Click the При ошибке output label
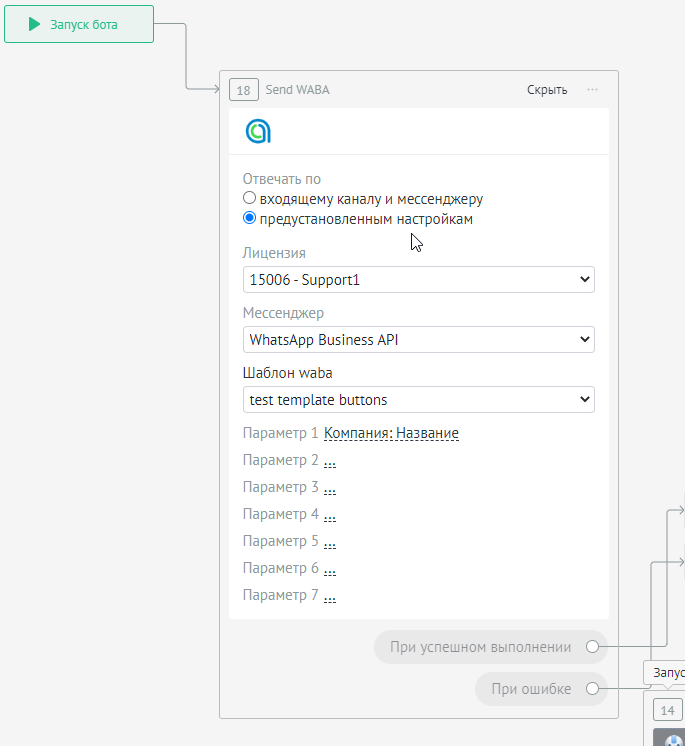Screen dimensions: 685x746 pyautogui.click(x=530, y=689)
